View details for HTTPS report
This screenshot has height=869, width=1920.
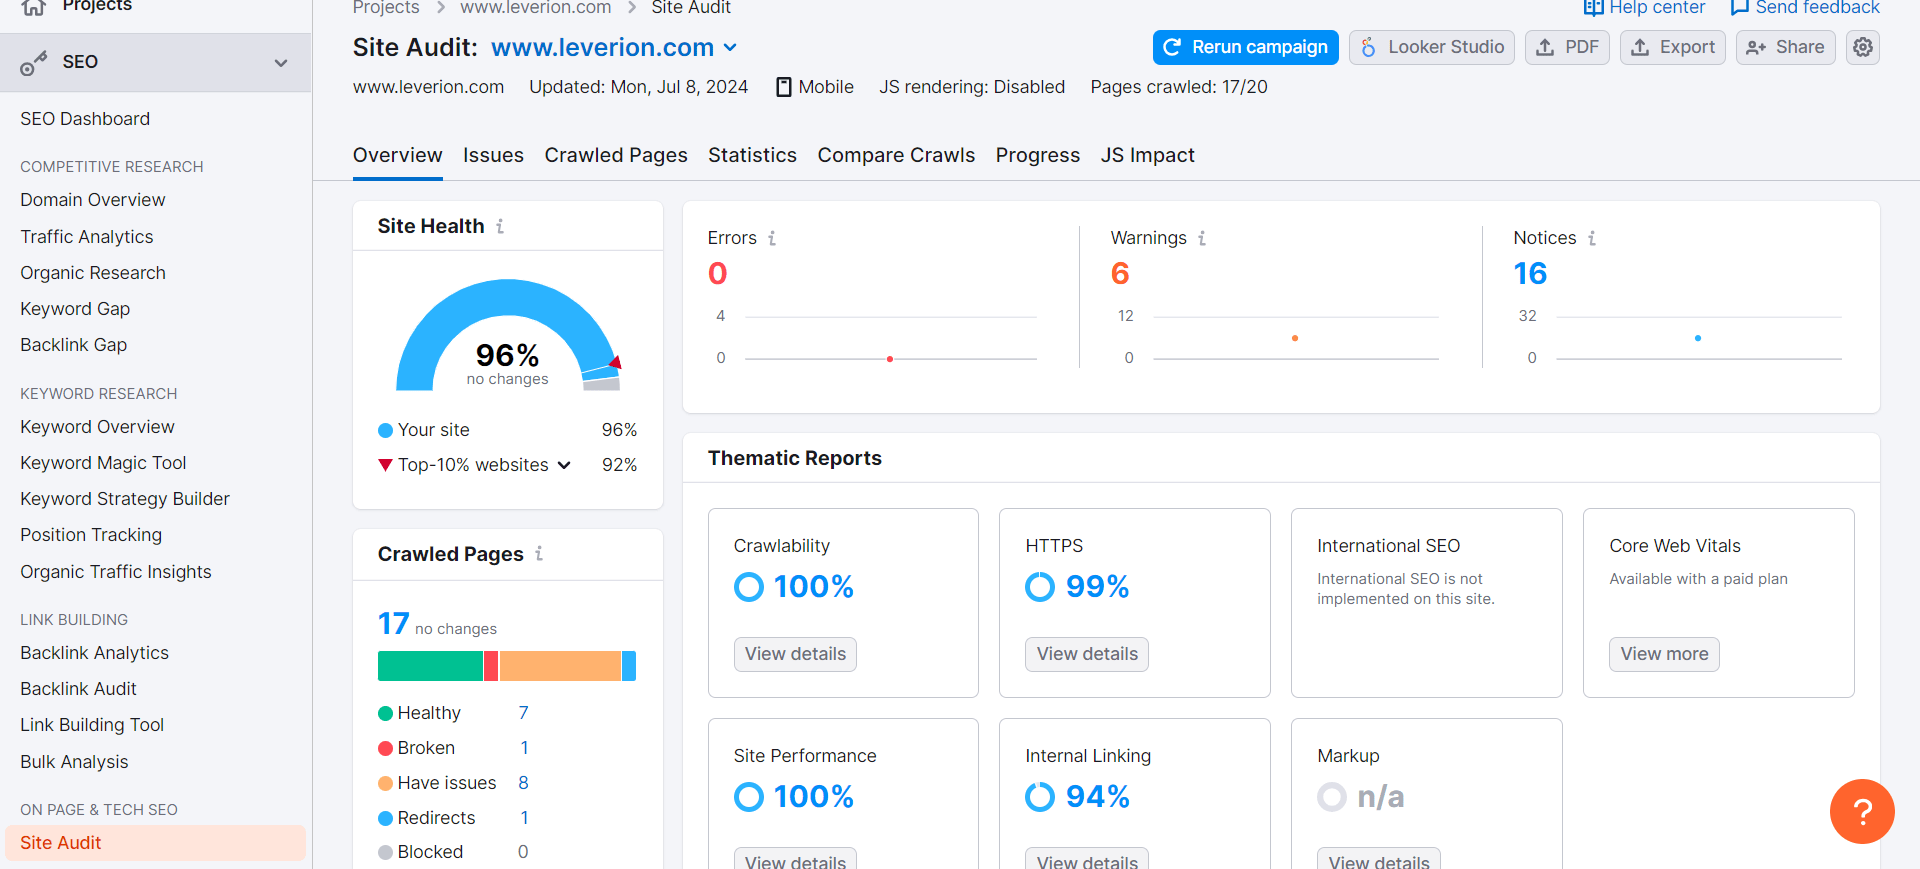1087,654
